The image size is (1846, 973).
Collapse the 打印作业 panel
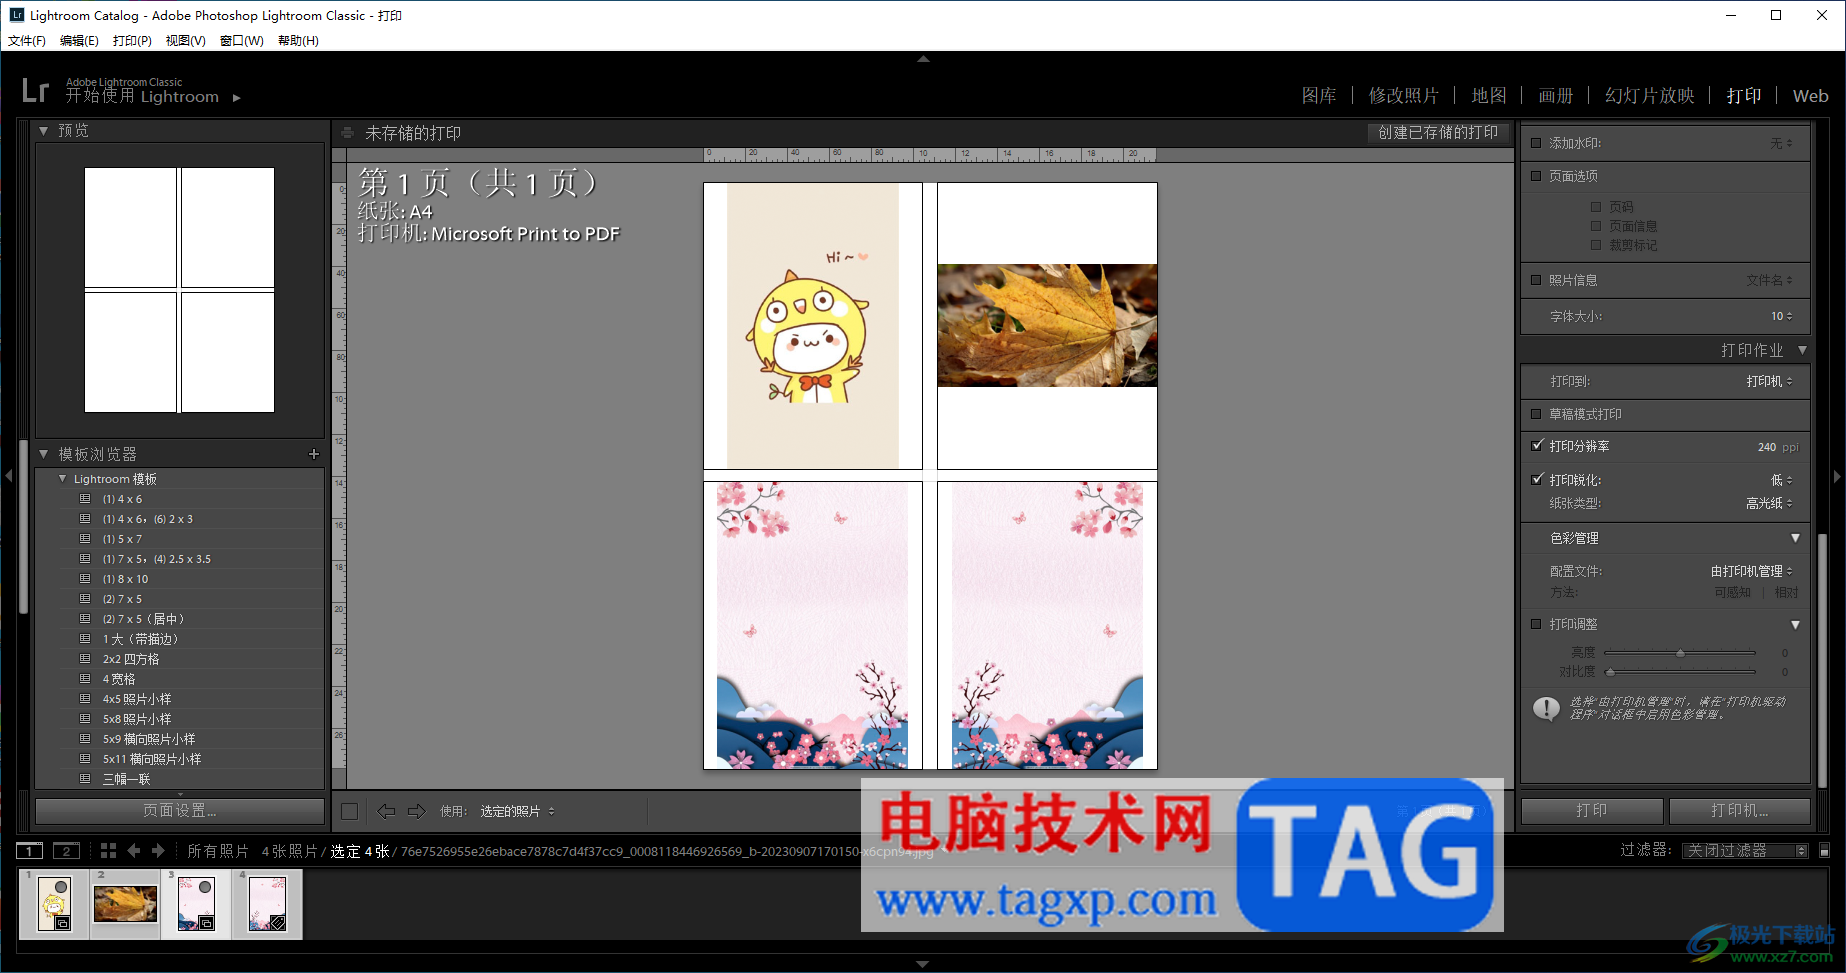[x=1802, y=350]
